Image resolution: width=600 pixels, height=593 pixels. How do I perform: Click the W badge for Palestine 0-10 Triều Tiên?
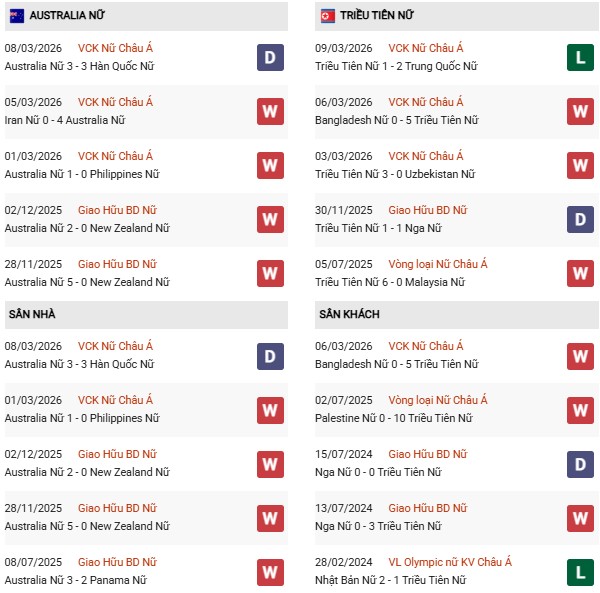point(579,409)
